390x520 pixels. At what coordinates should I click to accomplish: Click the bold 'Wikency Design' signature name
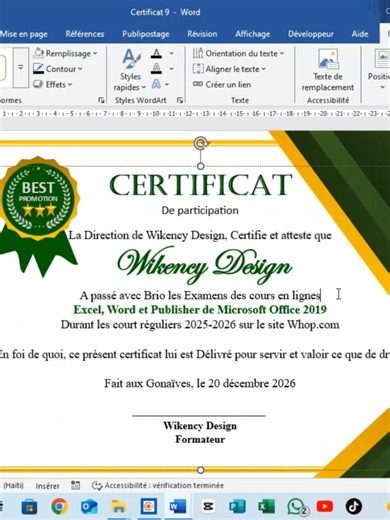200,426
